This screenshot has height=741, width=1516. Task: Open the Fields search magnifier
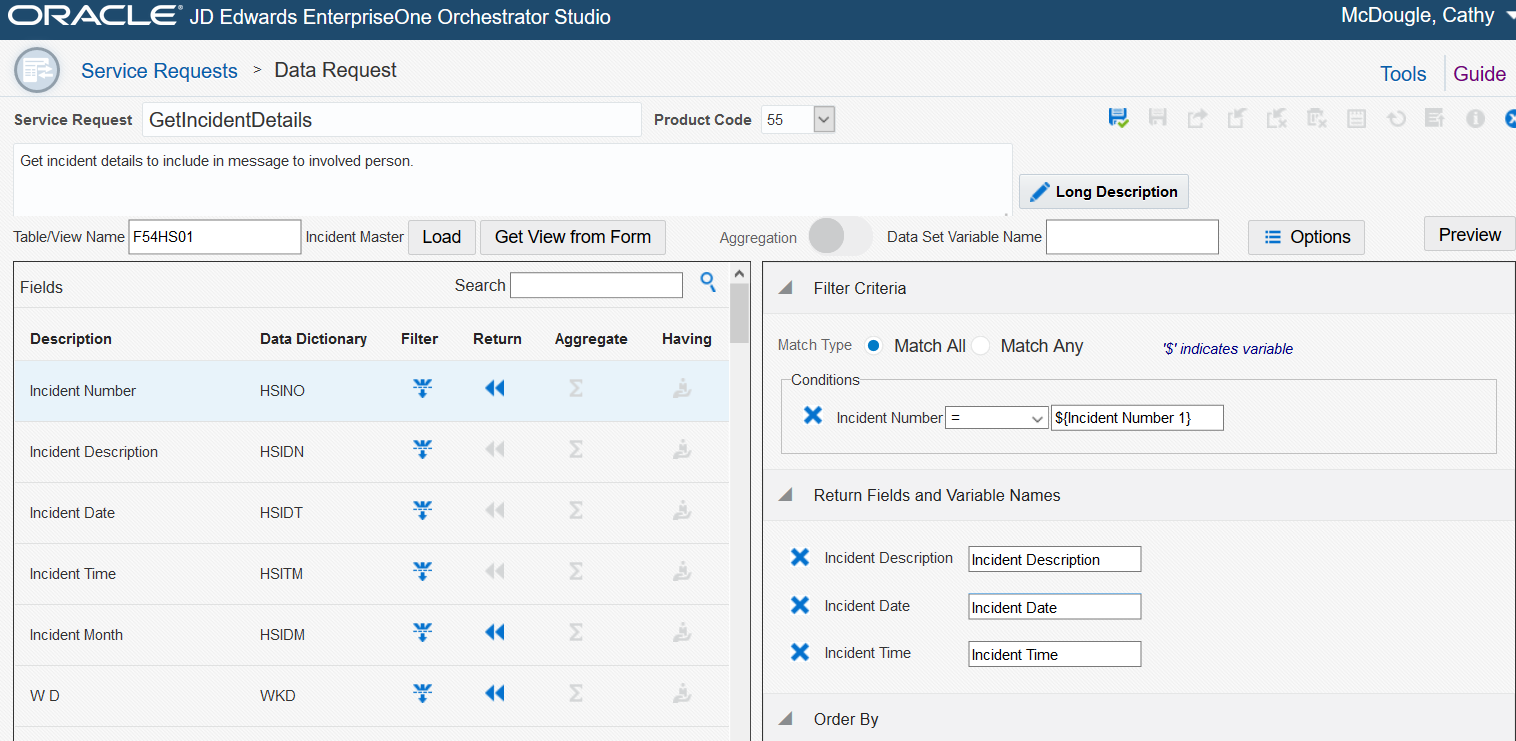[708, 284]
